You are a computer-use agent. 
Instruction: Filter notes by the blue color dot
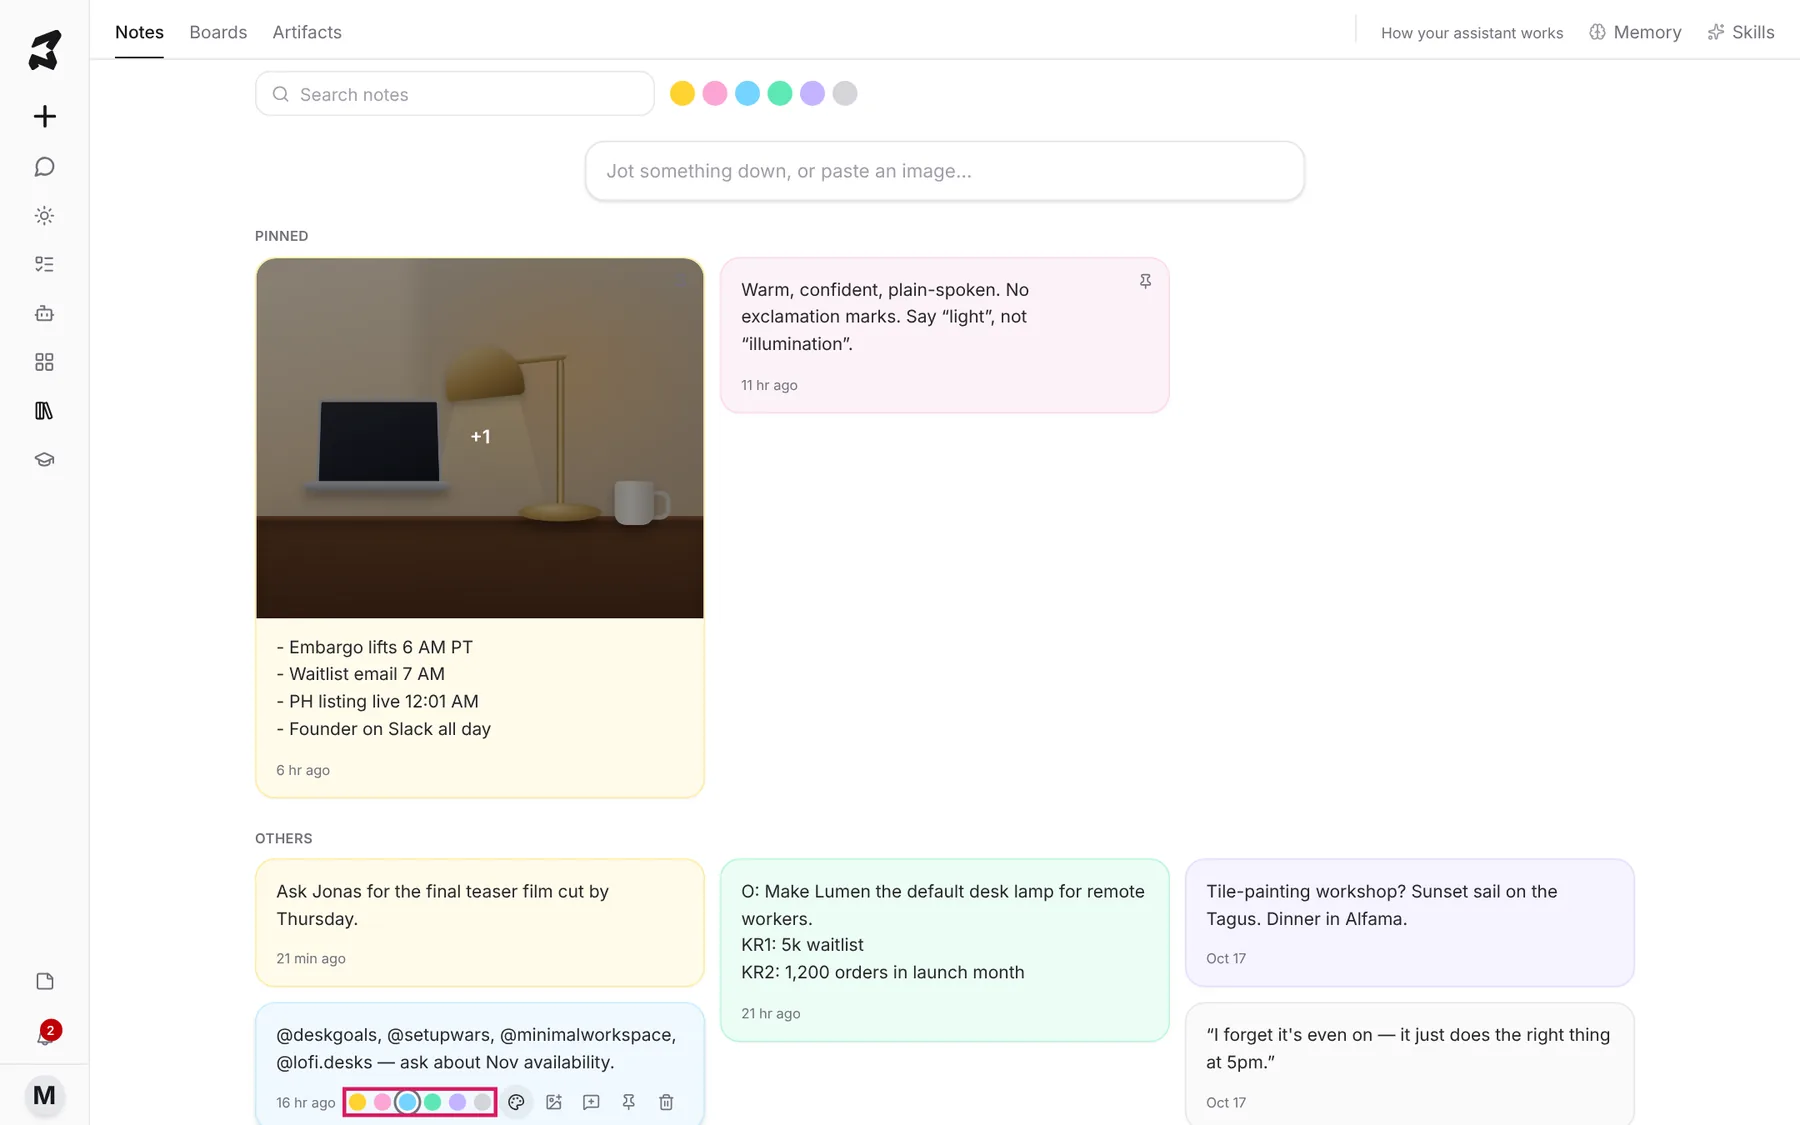[x=747, y=94]
